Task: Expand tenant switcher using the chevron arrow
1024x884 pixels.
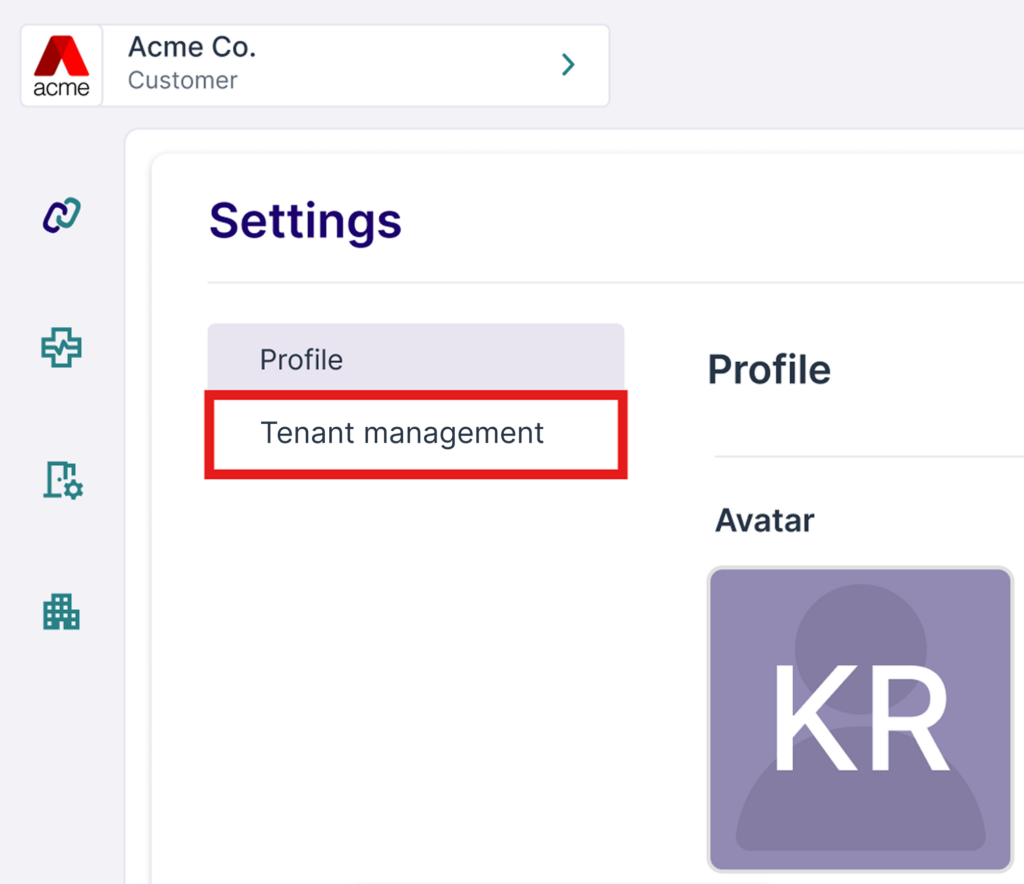Action: click(x=568, y=66)
